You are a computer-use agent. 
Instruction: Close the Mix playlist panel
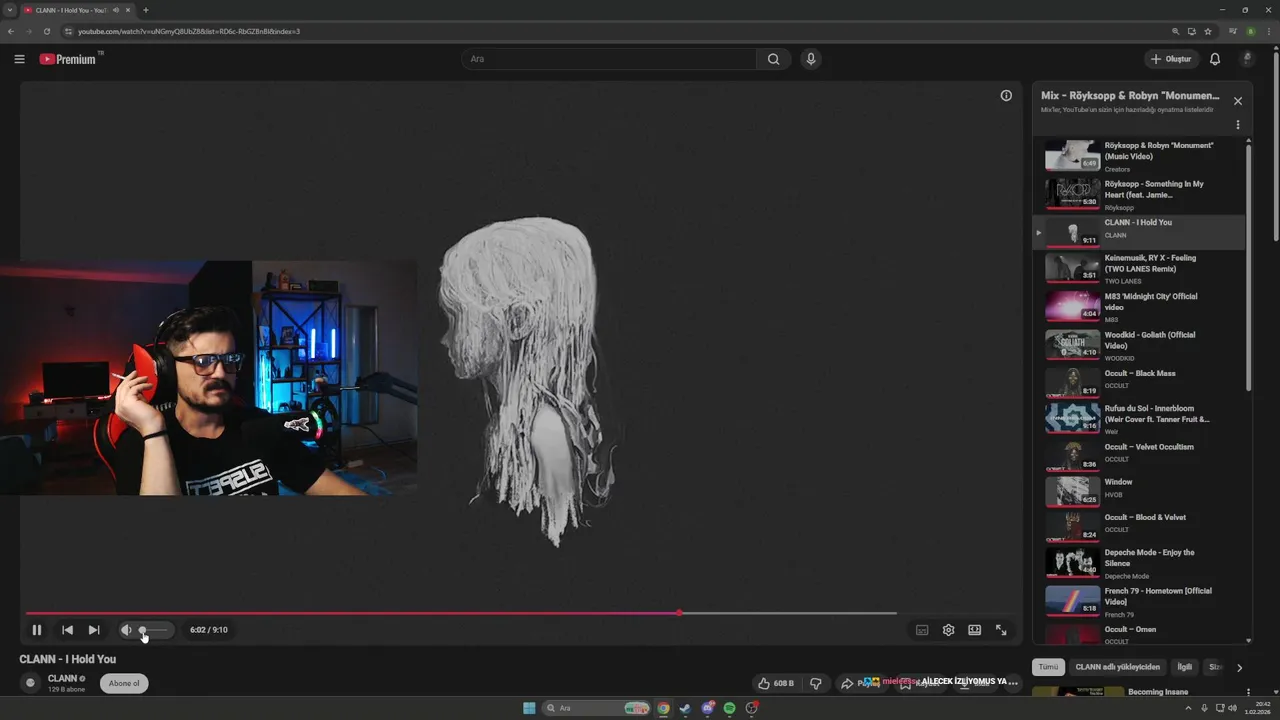[x=1238, y=101]
